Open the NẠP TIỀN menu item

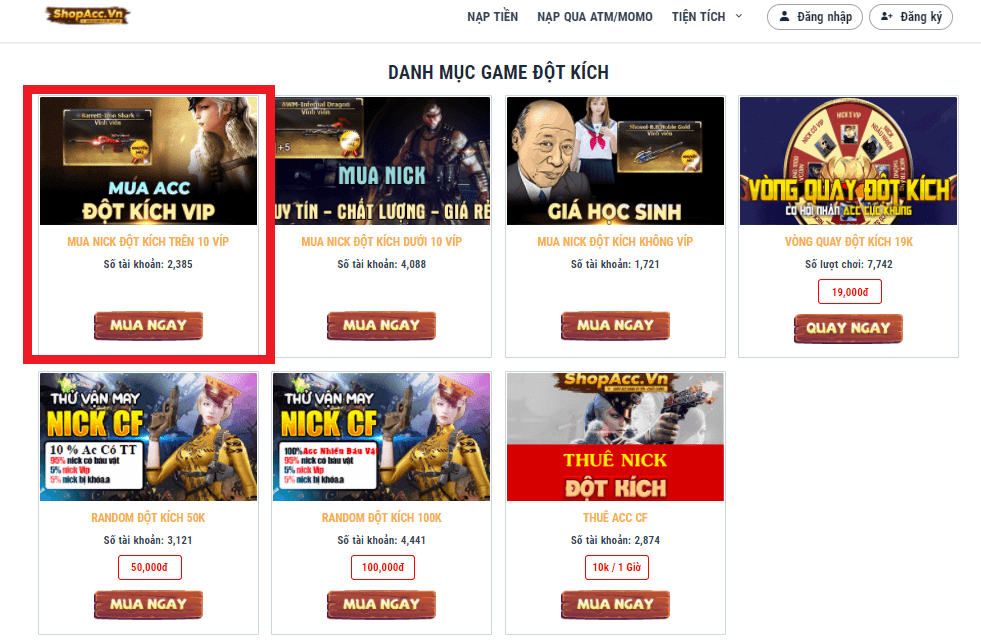(492, 17)
